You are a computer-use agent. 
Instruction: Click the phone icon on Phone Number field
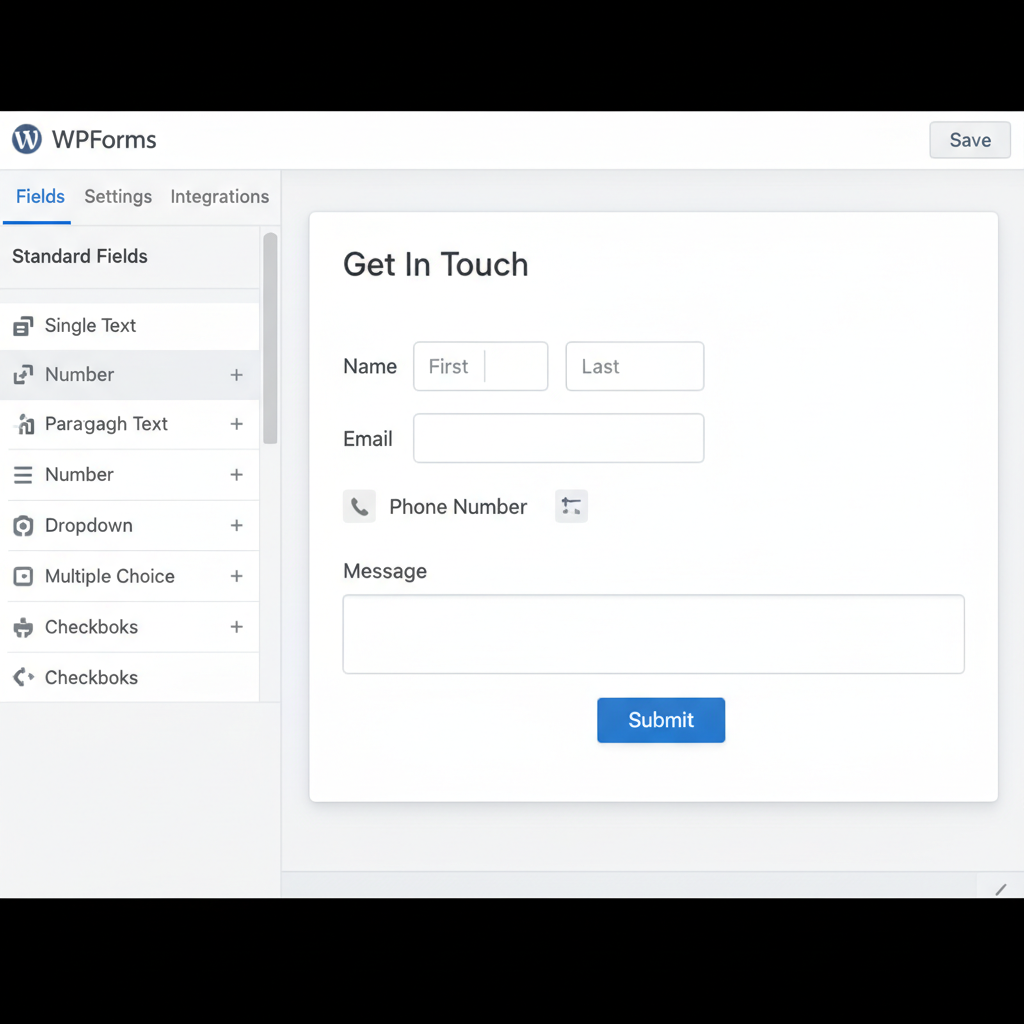tap(359, 506)
